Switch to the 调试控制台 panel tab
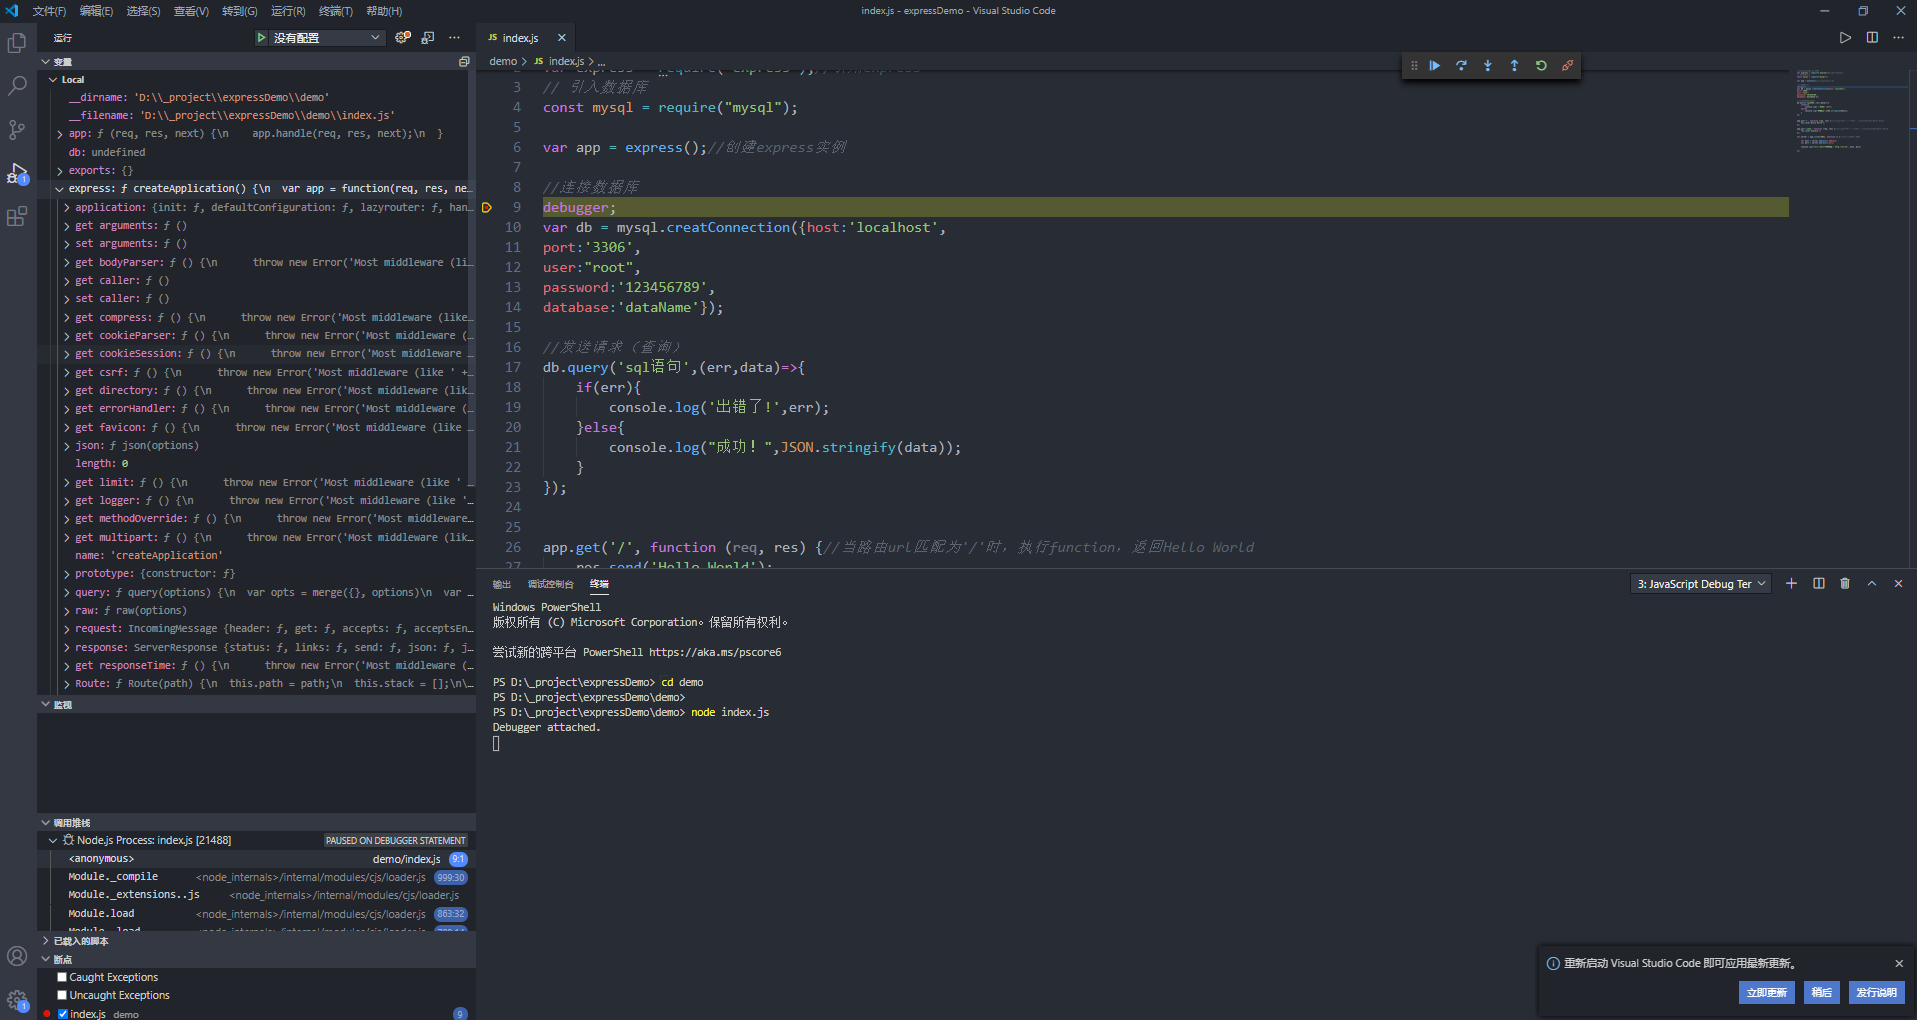This screenshot has height=1020, width=1917. pyautogui.click(x=550, y=584)
